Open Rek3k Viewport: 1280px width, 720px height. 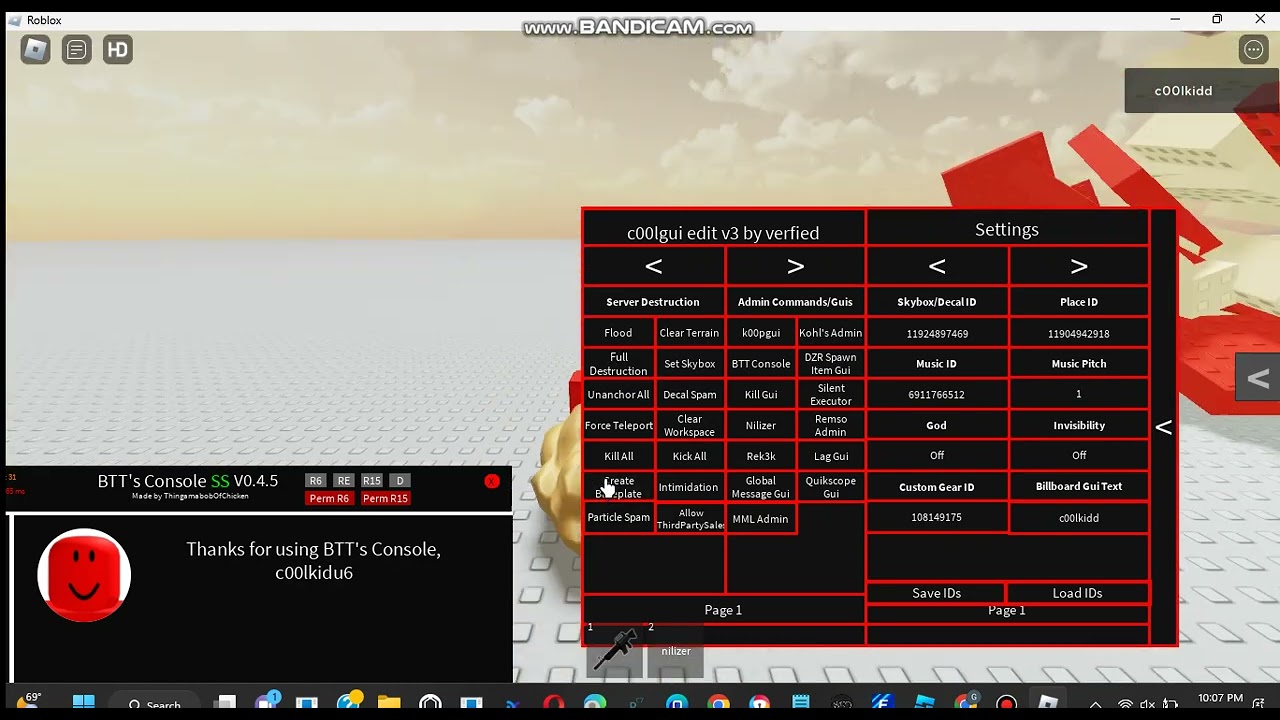760,456
